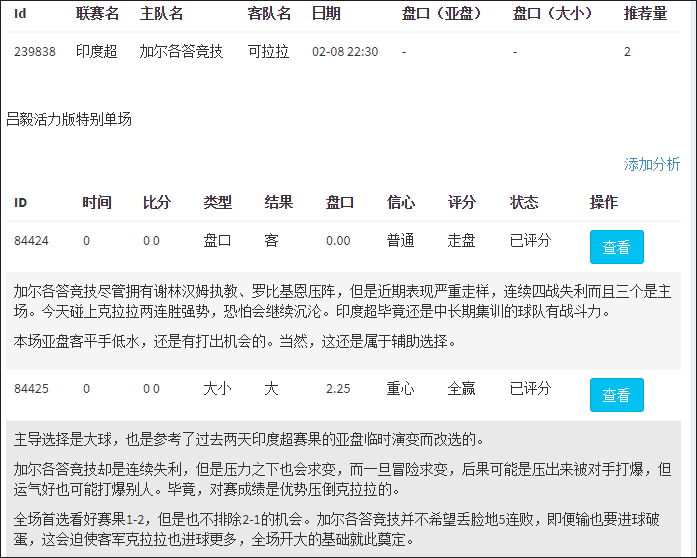The height and width of the screenshot is (558, 697).
Task: Click analysis ID 84425
Action: 31,389
